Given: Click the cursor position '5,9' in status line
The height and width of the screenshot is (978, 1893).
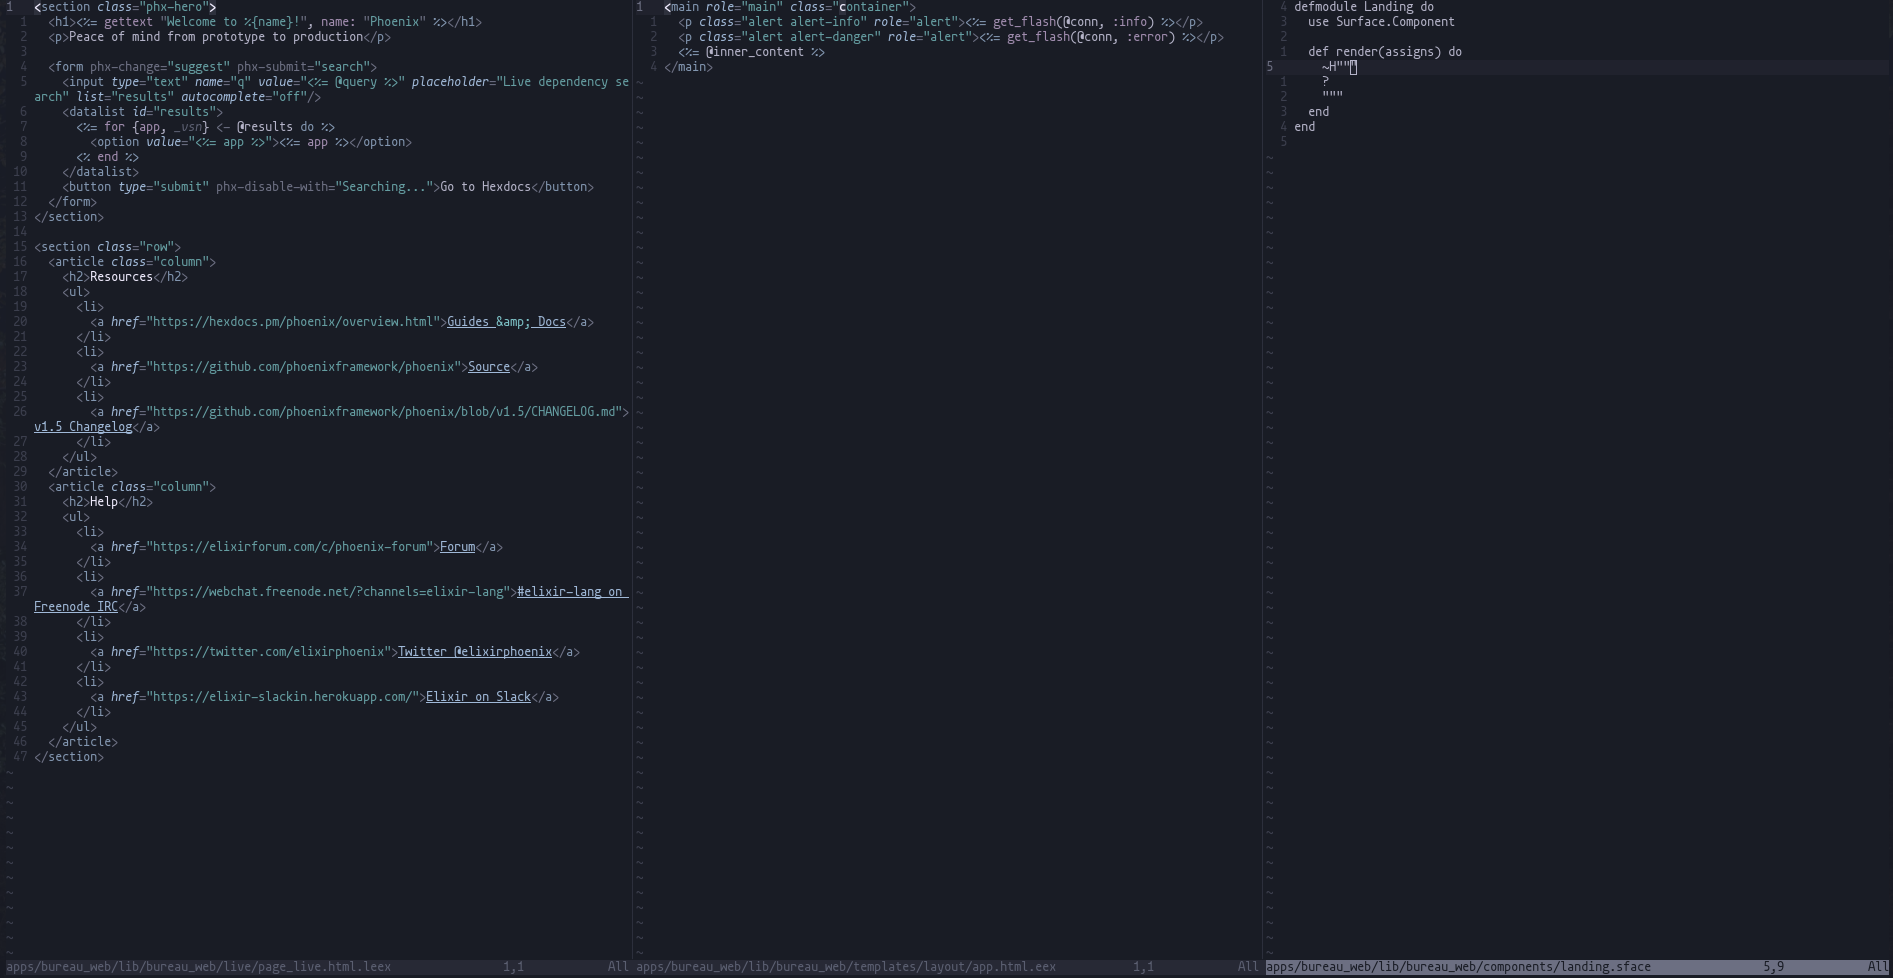Looking at the screenshot, I should (x=1773, y=967).
